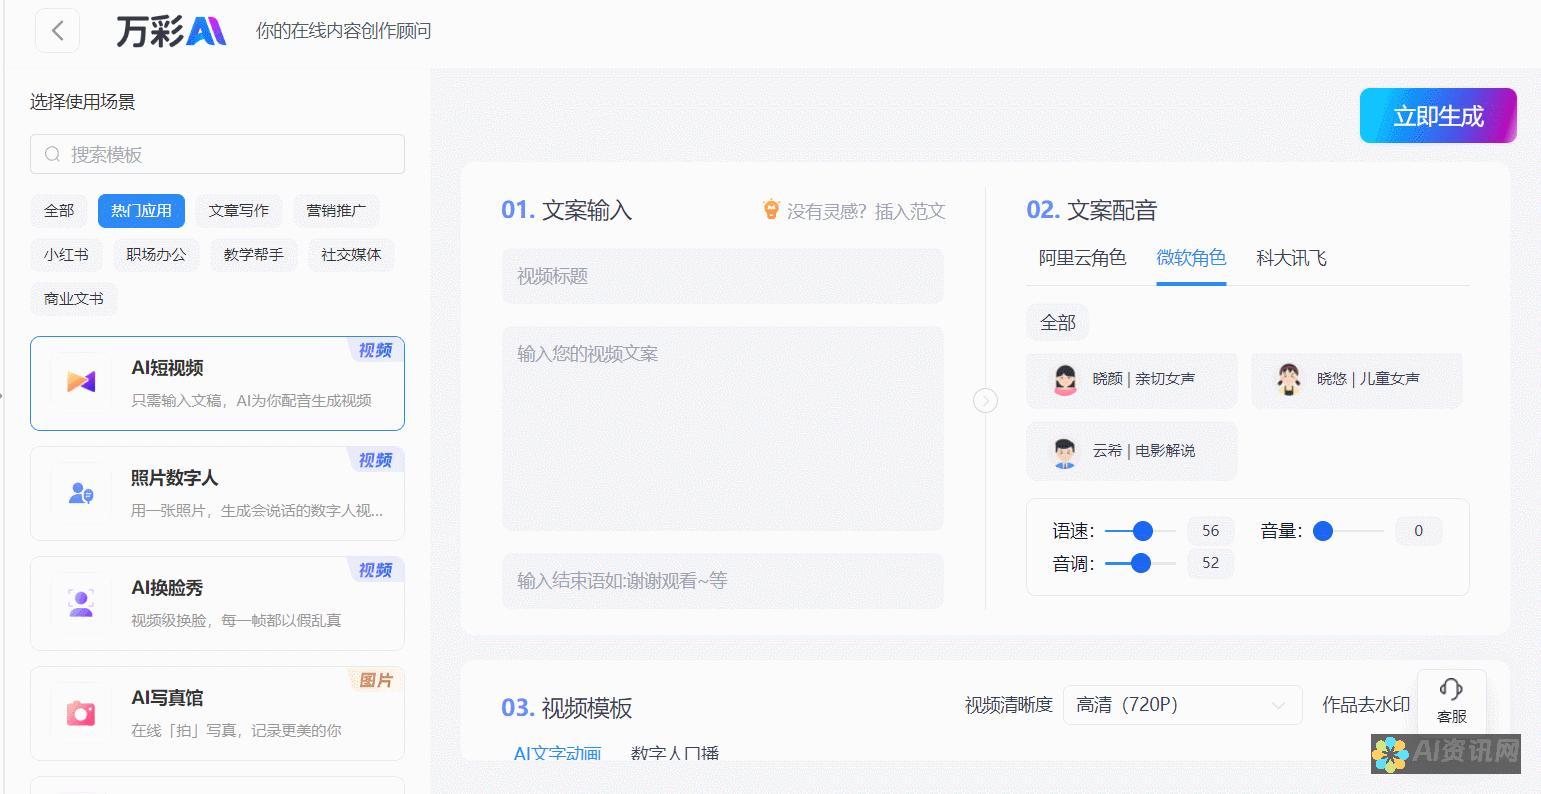Open the 客服 headset support icon
Viewport: 1541px width, 794px height.
coord(1451,689)
